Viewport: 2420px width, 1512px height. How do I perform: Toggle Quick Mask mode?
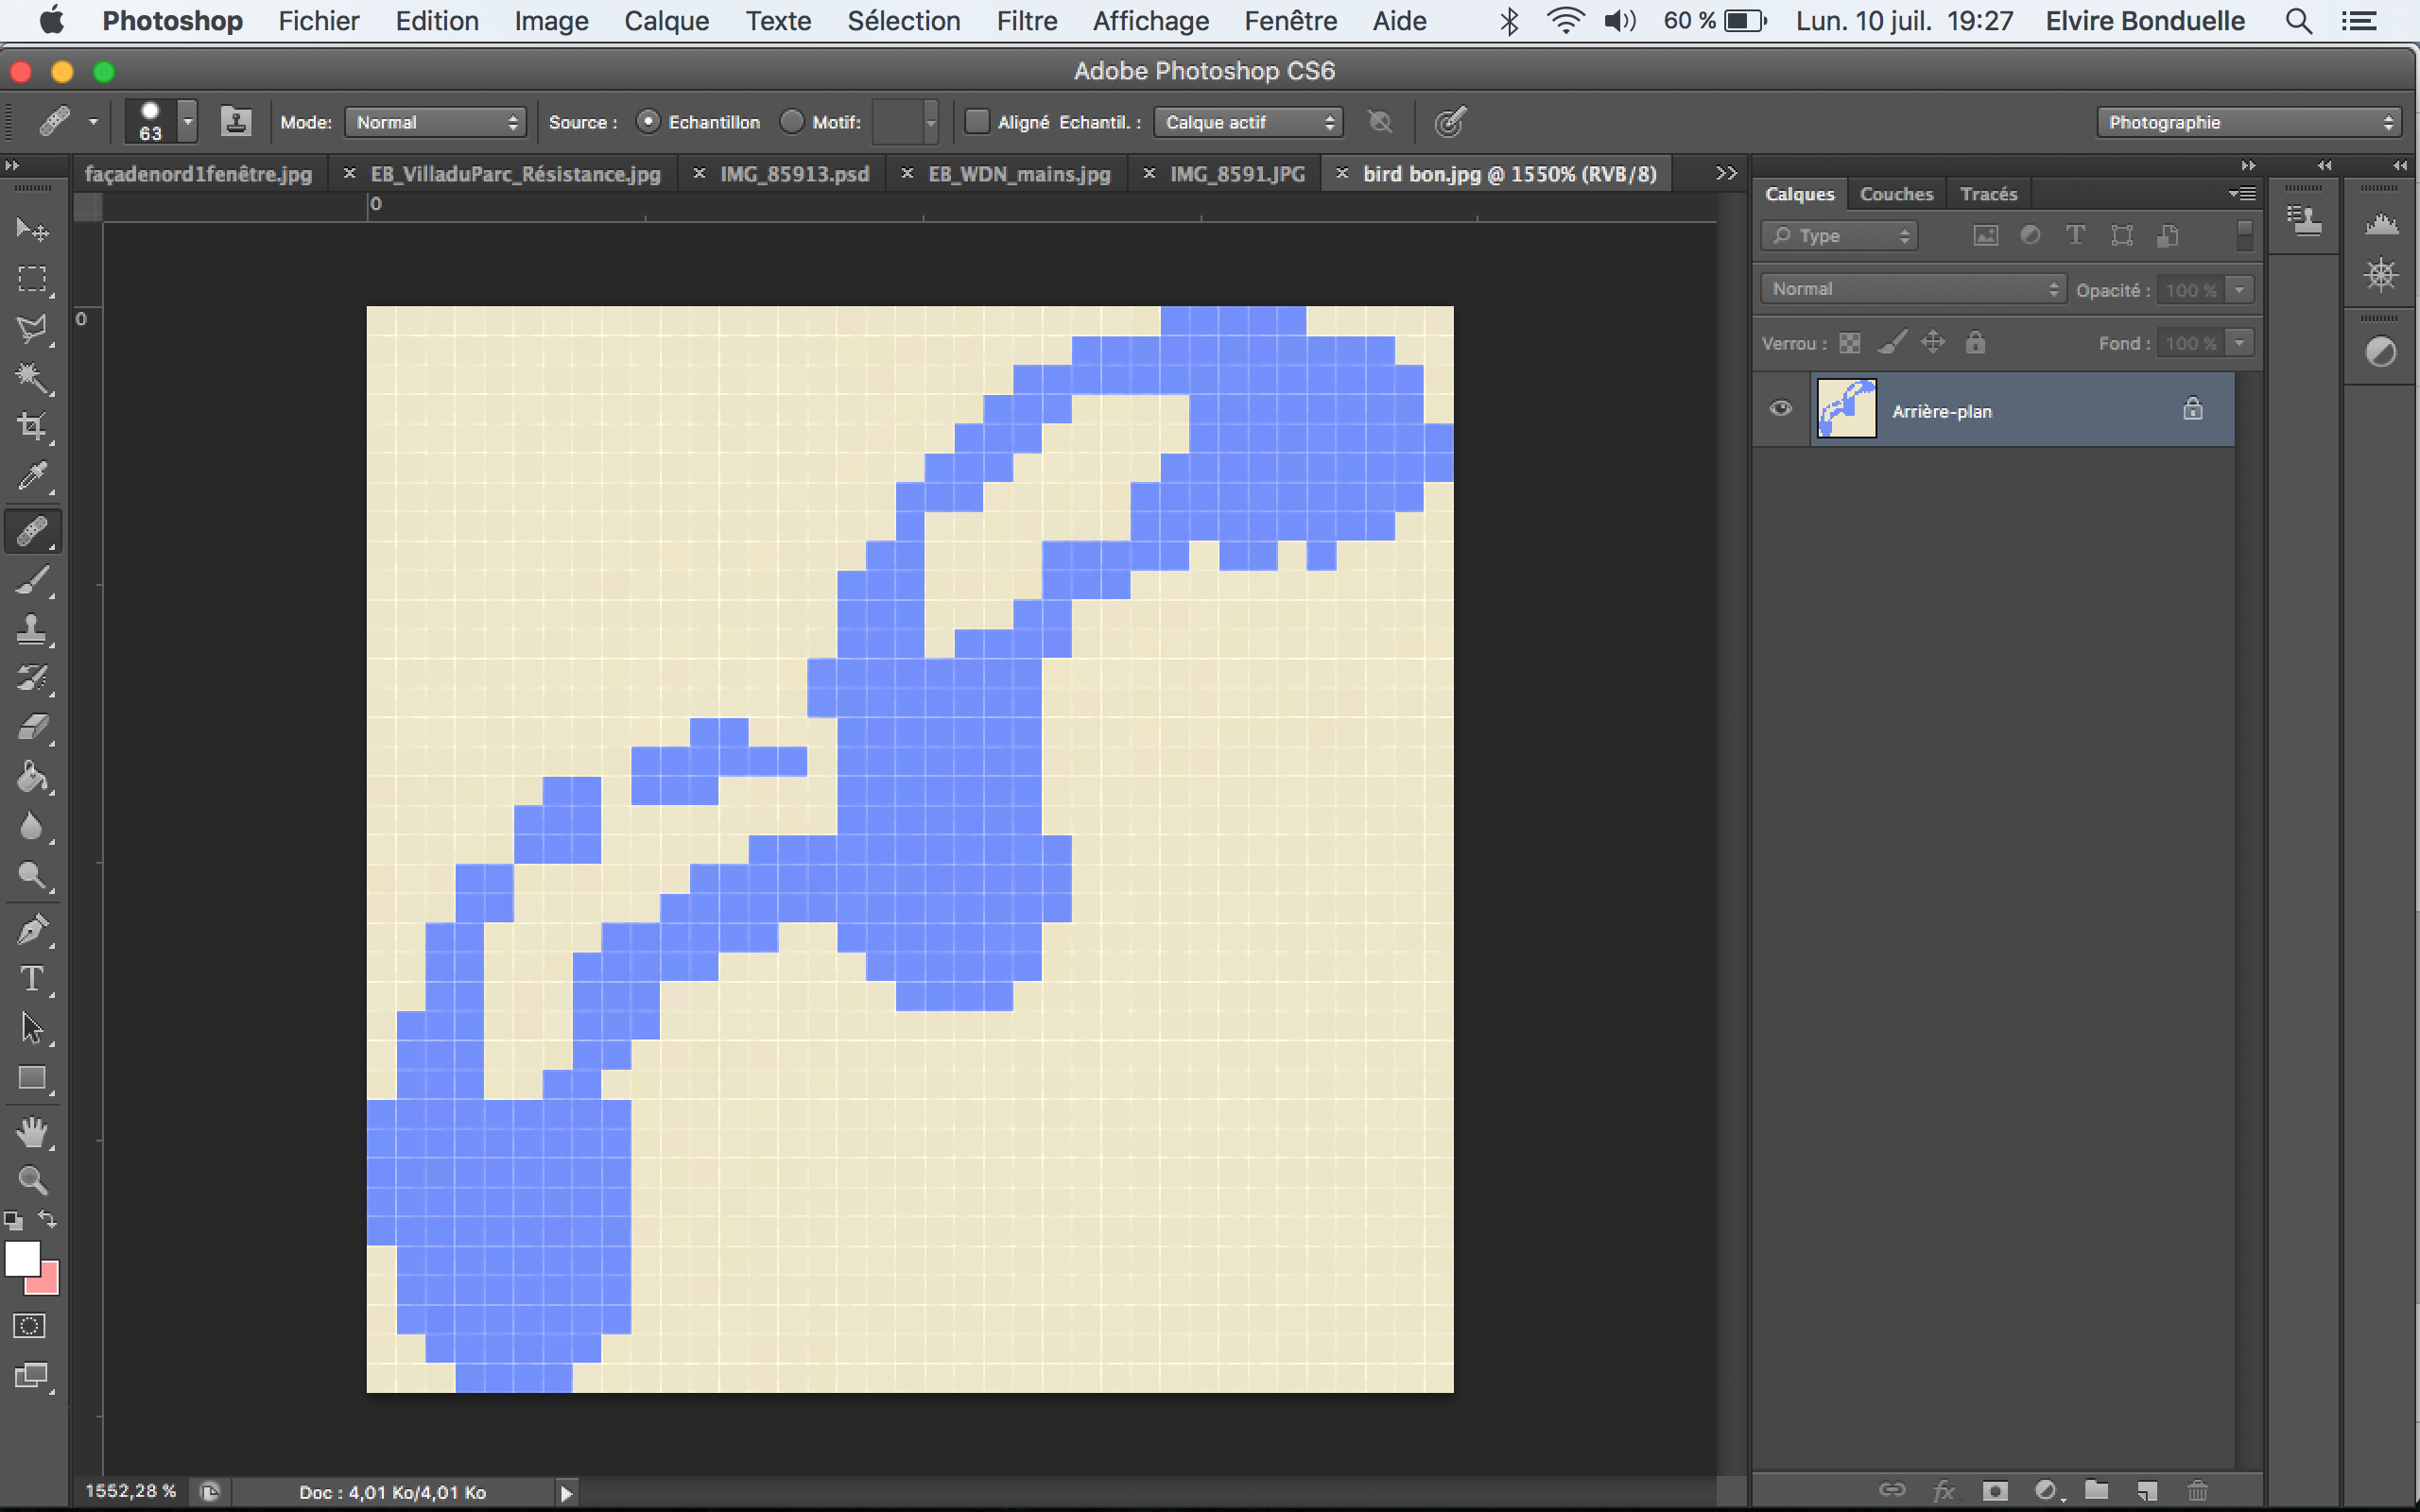click(30, 1327)
